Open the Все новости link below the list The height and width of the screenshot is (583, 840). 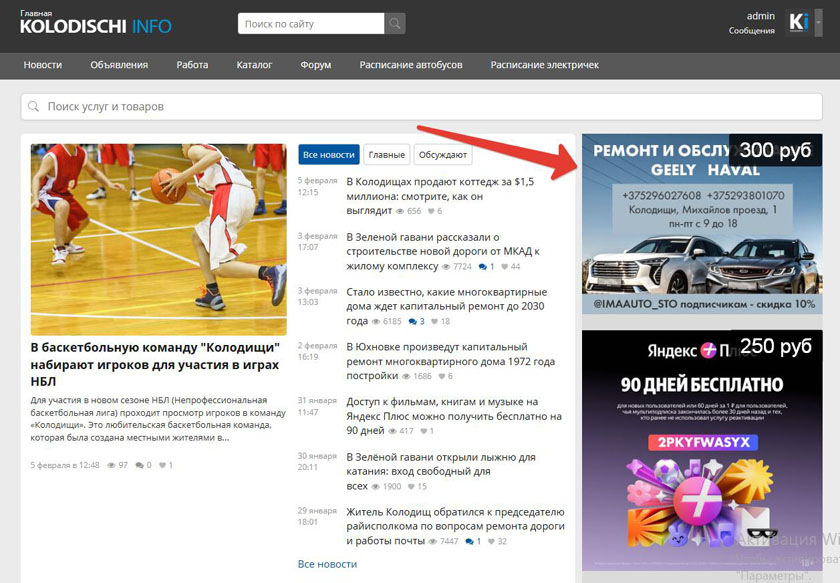[327, 564]
